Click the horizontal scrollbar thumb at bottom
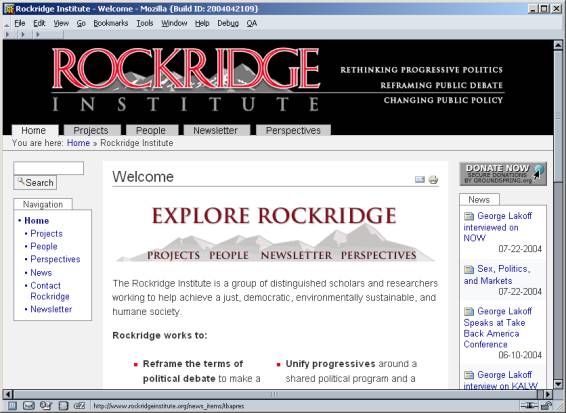Screen dimensions: 566x413 275,394
